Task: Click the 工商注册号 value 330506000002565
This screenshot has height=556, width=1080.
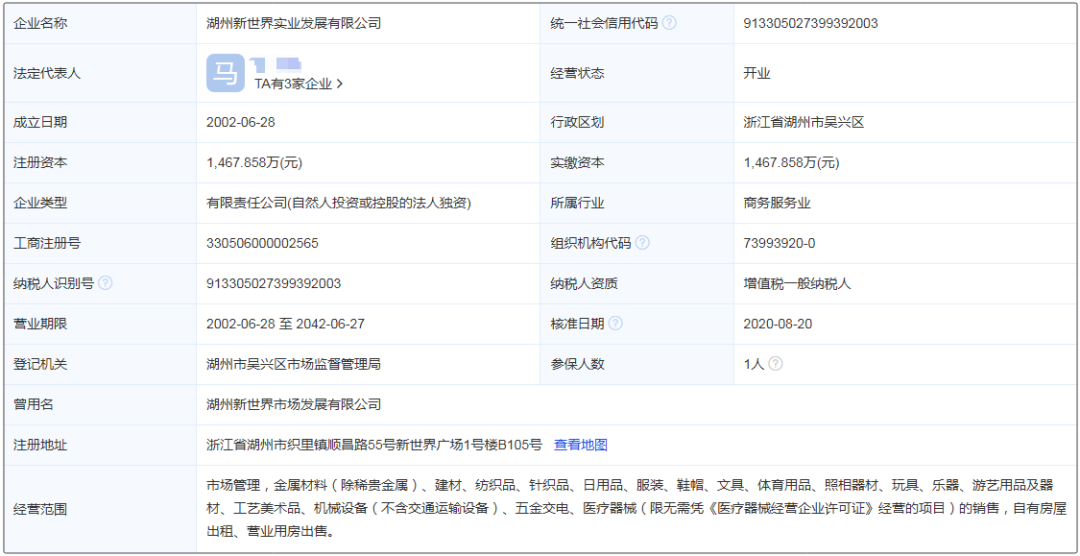Action: pyautogui.click(x=262, y=243)
